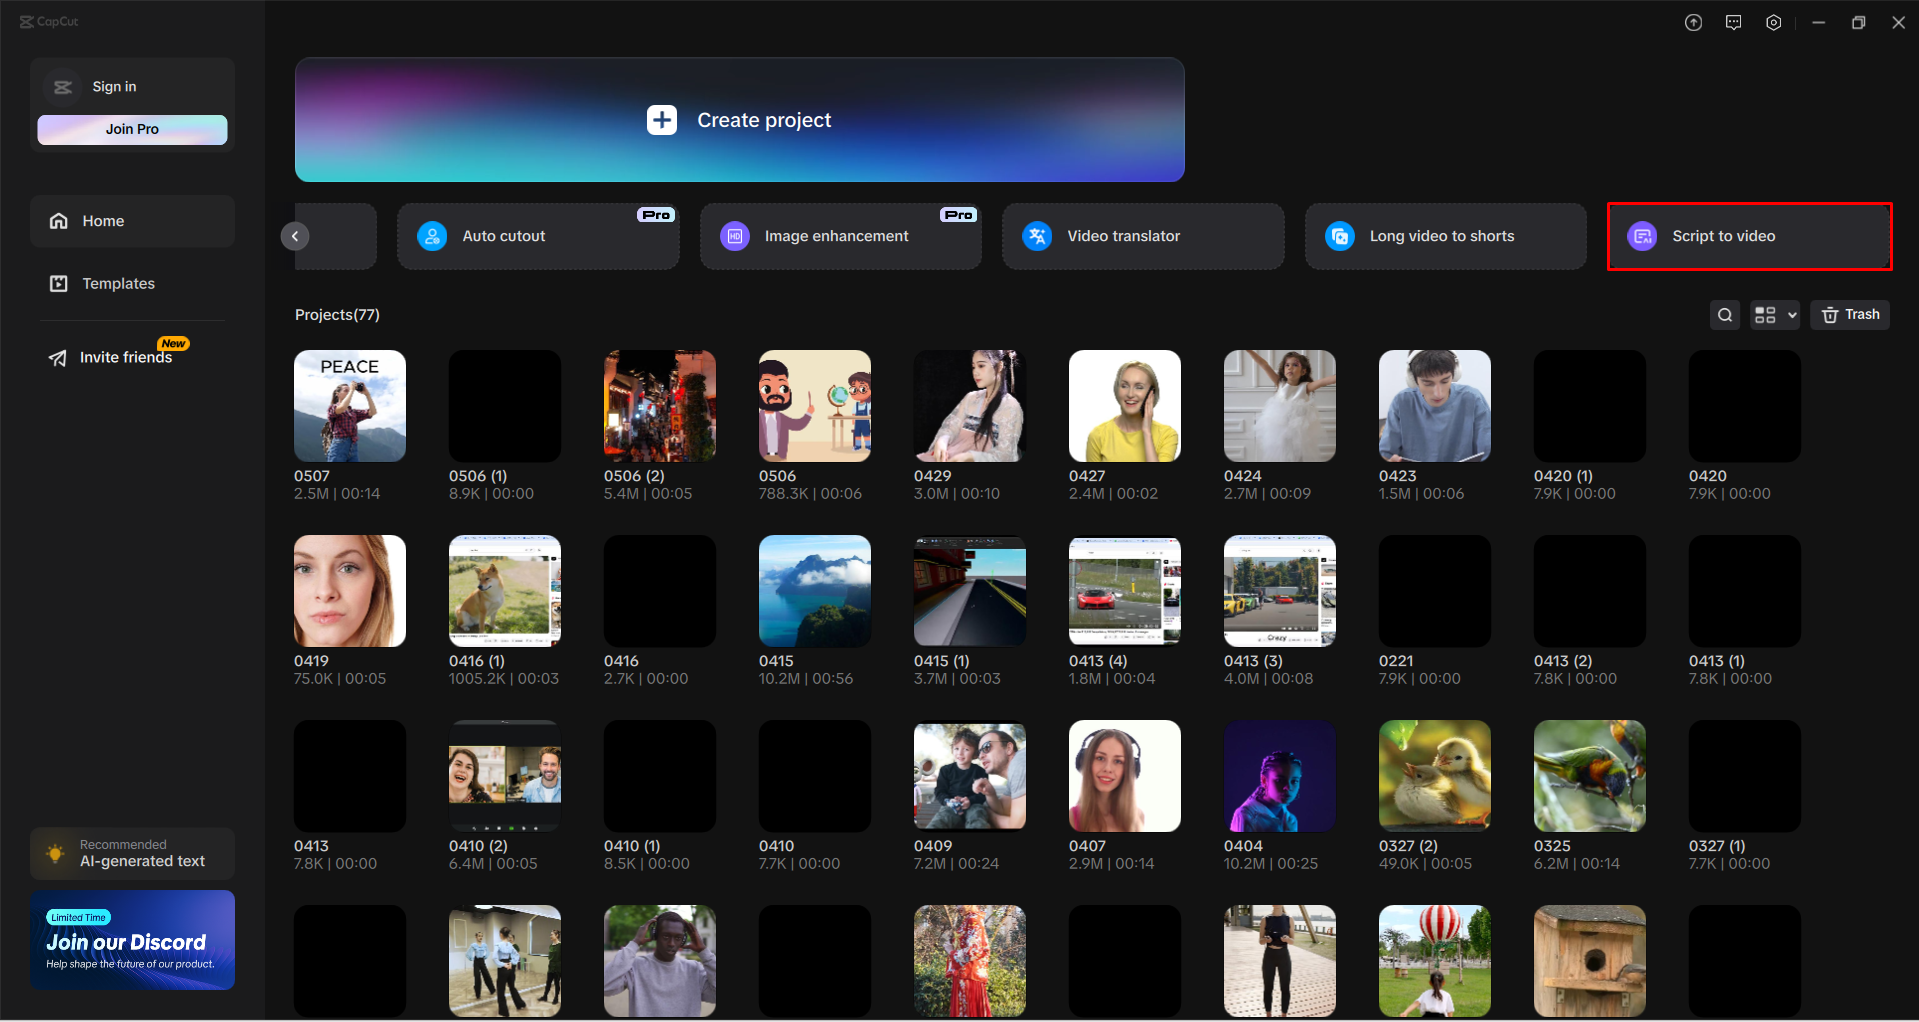Open CapCut settings
The image size is (1919, 1022).
click(1774, 21)
